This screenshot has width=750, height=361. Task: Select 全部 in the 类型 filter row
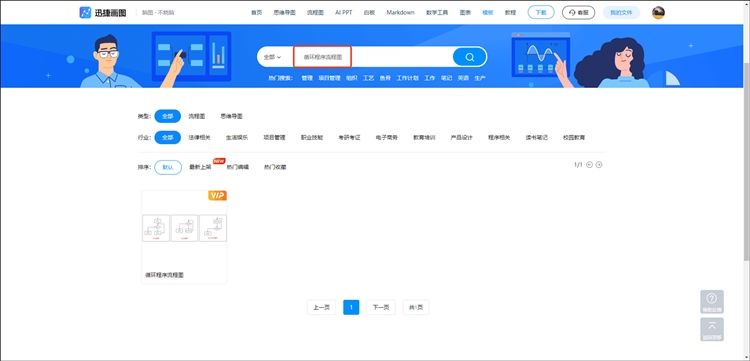pos(167,116)
